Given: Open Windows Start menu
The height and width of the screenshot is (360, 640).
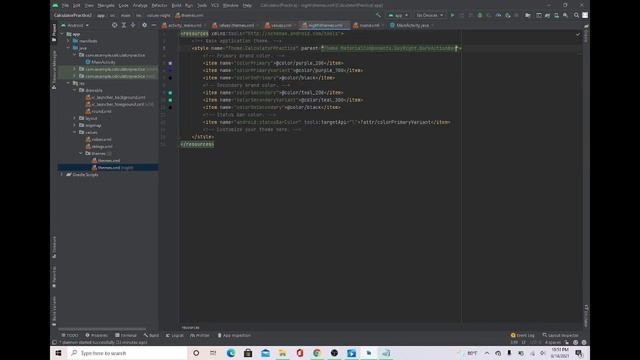Looking at the screenshot, I should tap(58, 353).
